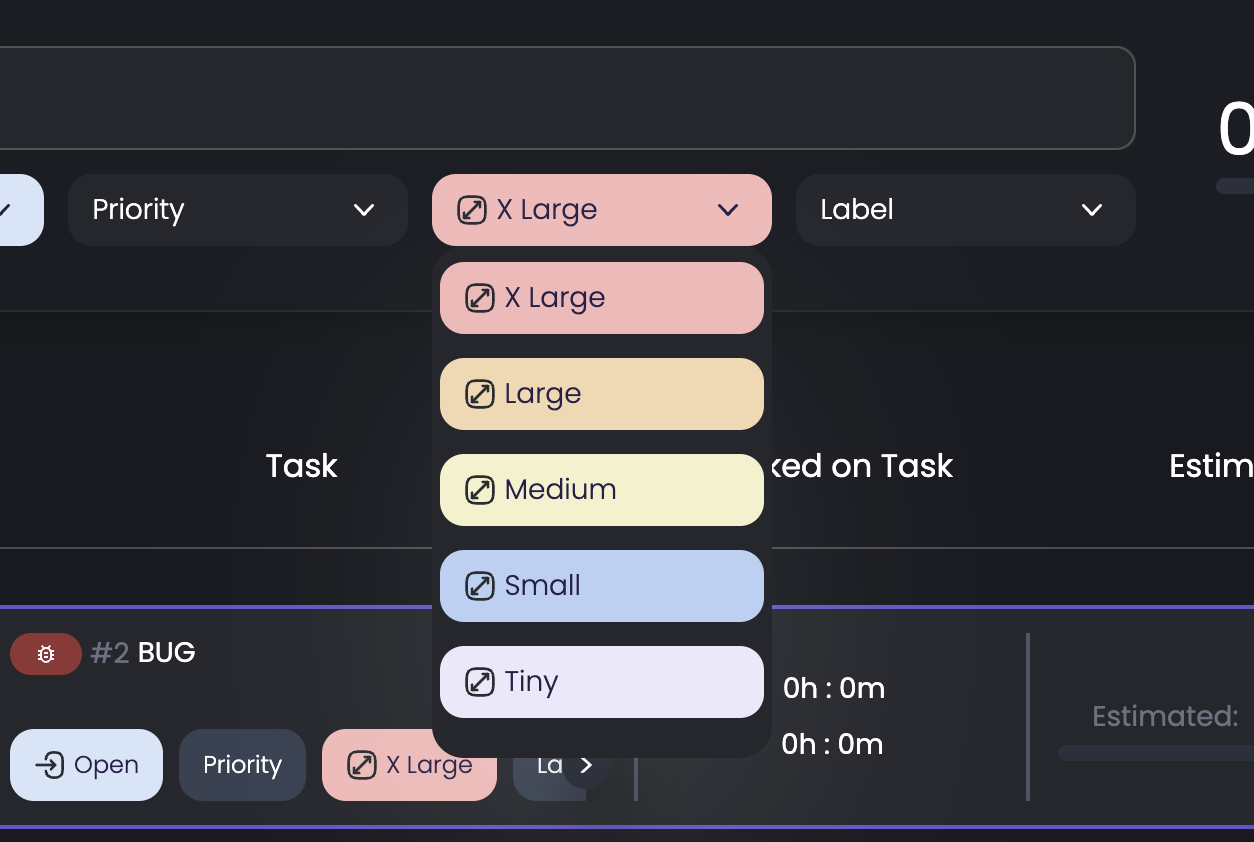Select Tiny from the size menu
Screen dimensions: 1254x842
tap(601, 681)
